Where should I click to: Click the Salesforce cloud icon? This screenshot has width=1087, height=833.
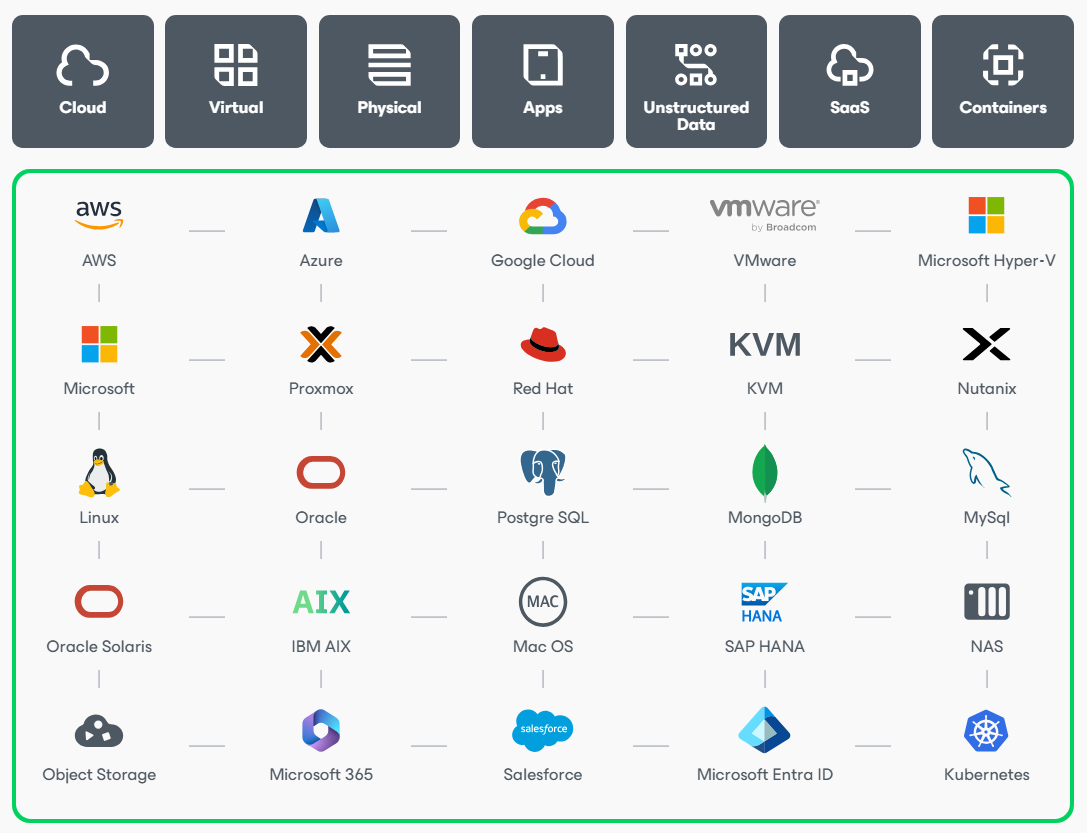point(542,731)
